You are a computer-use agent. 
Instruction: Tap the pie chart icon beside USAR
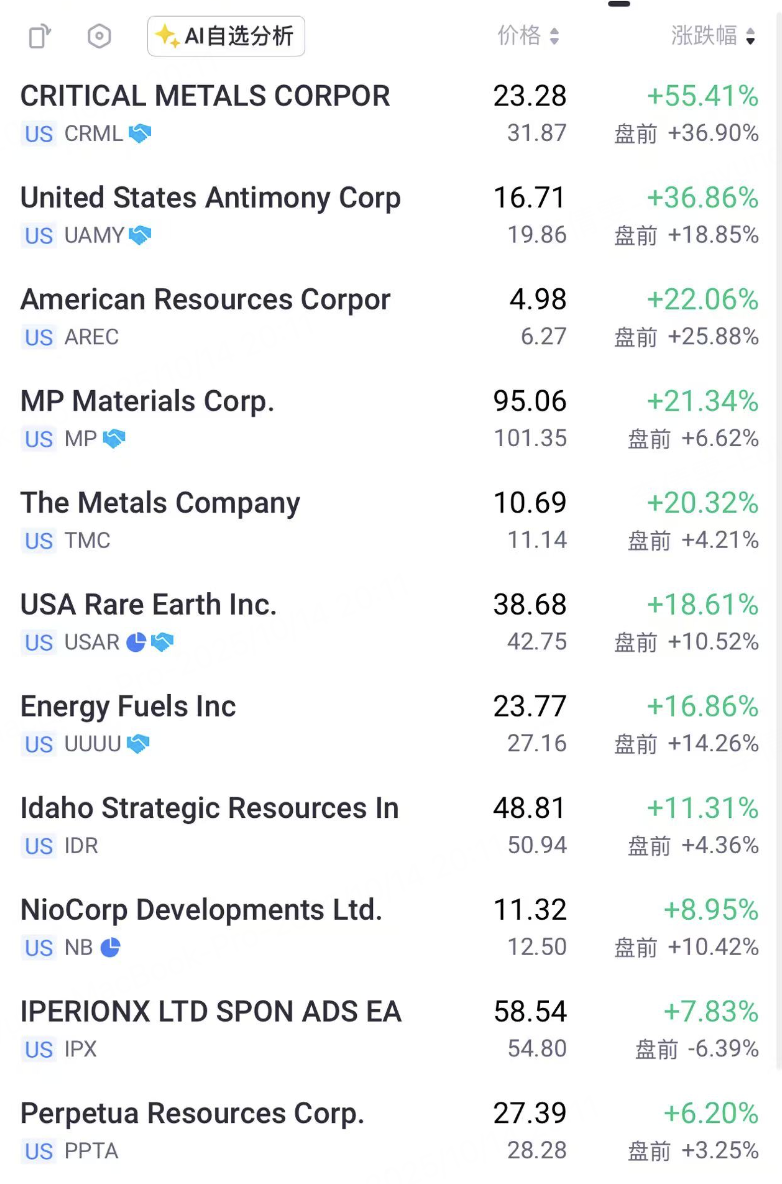(x=136, y=642)
